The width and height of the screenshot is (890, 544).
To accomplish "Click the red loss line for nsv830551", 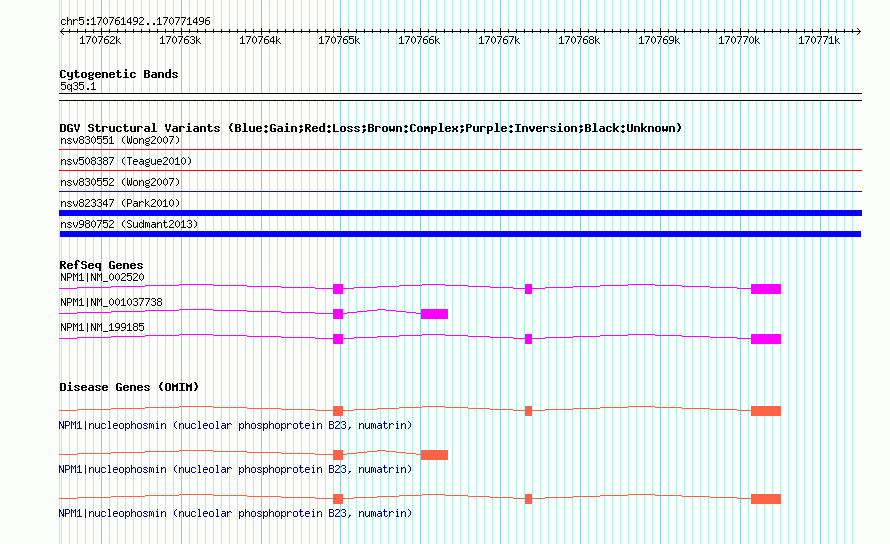I will [x=460, y=150].
